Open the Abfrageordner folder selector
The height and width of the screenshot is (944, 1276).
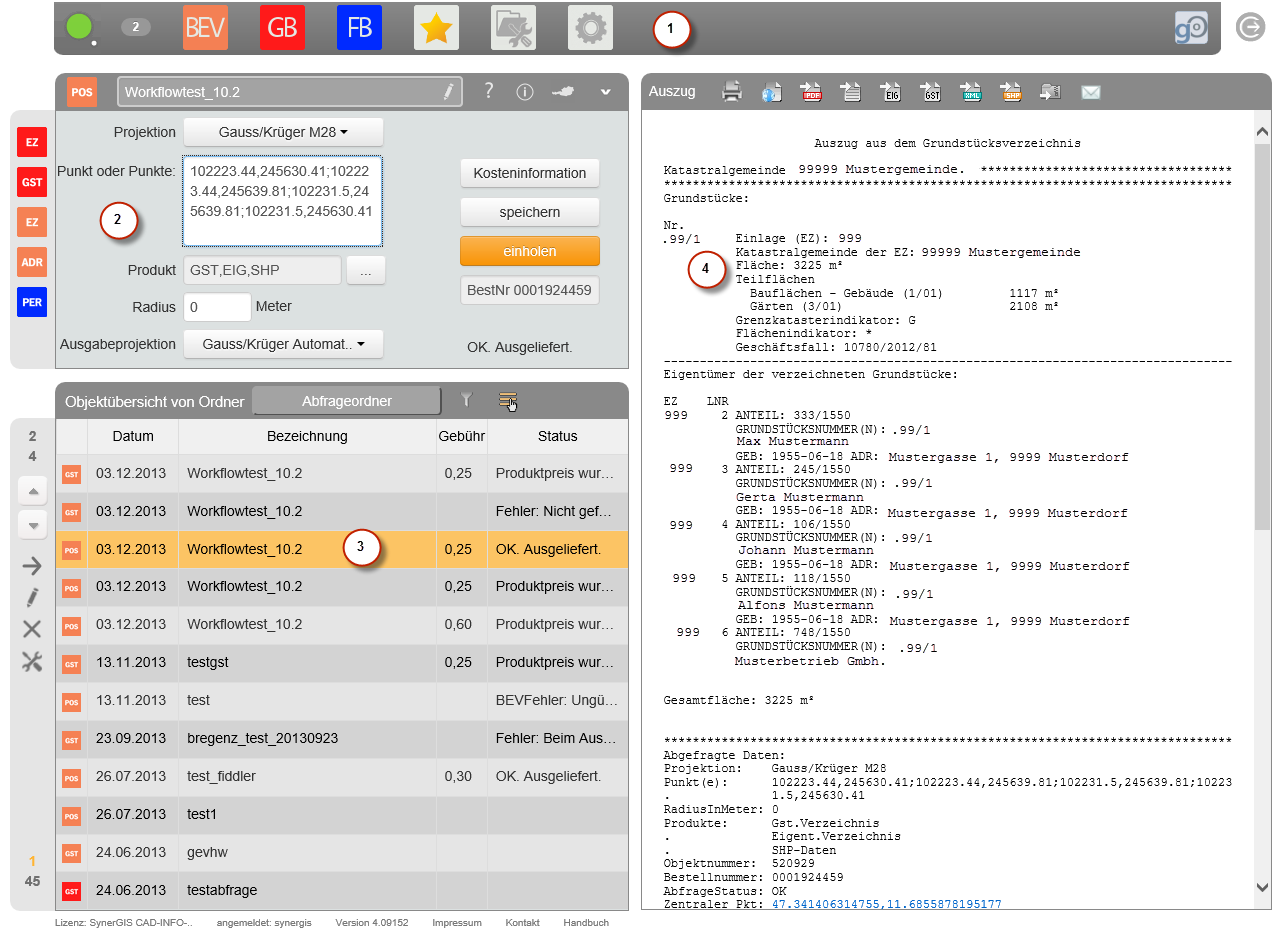(x=346, y=400)
